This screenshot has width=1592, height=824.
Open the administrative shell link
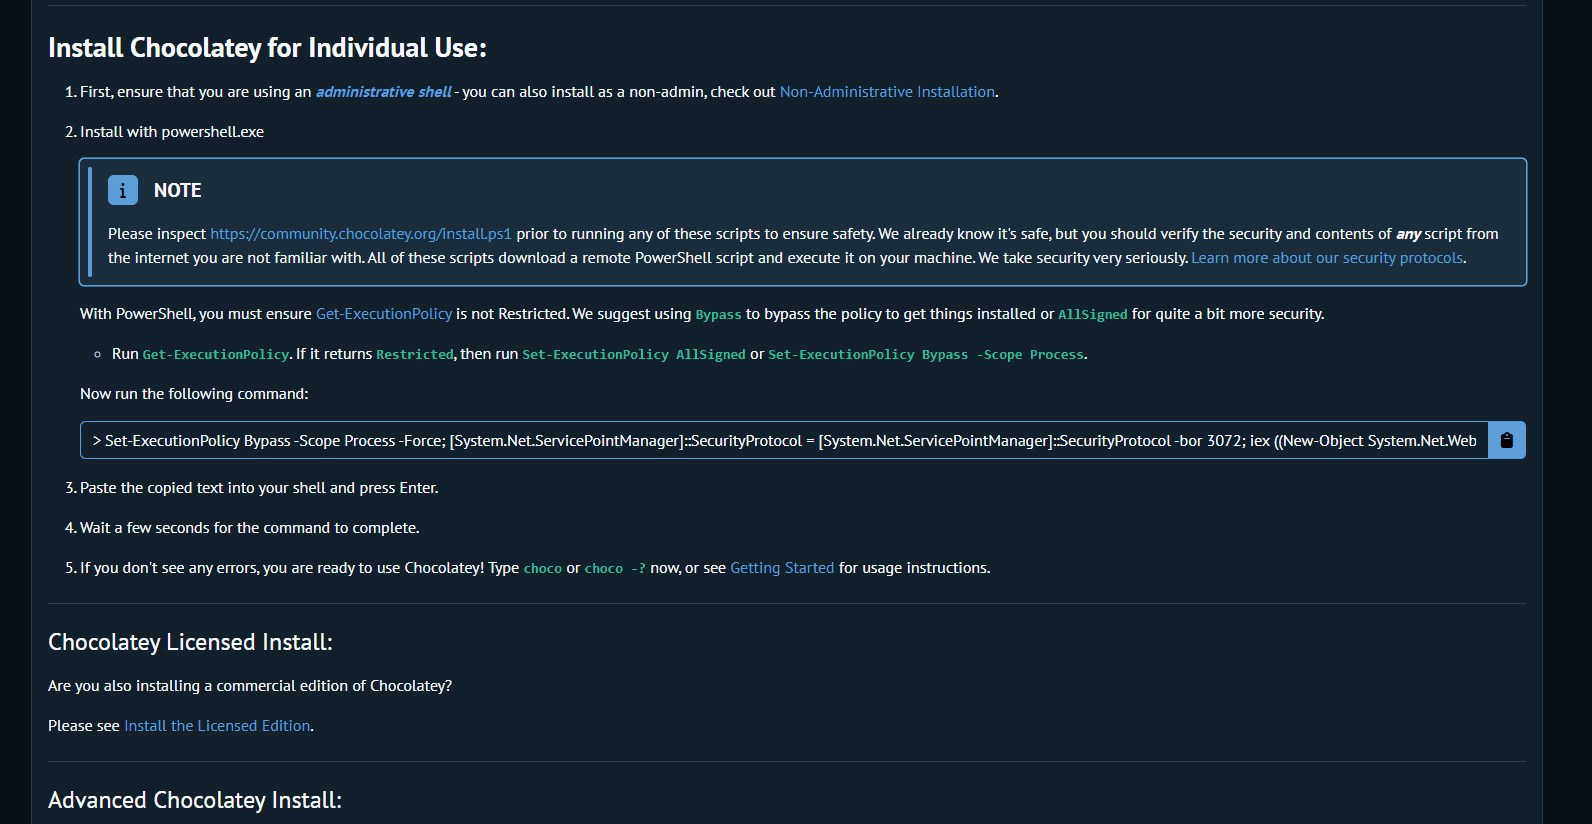(x=384, y=92)
